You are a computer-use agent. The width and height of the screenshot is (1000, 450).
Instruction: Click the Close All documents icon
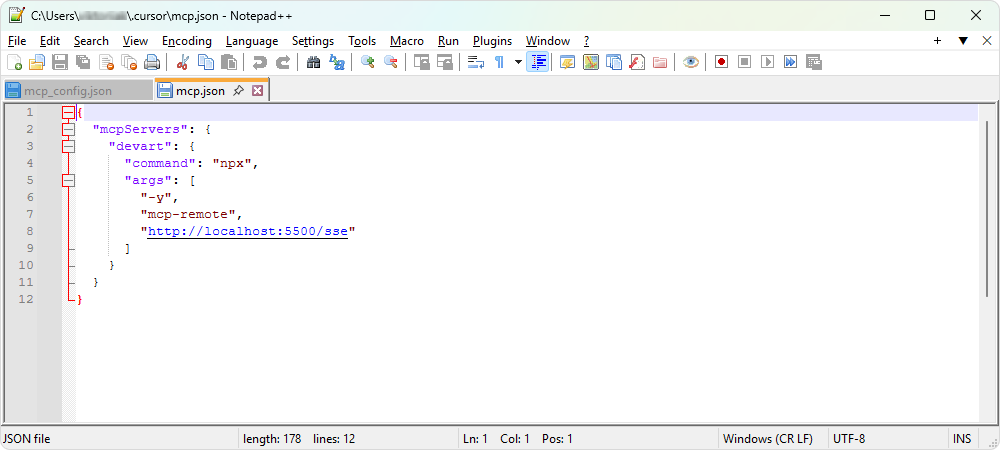[x=129, y=62]
